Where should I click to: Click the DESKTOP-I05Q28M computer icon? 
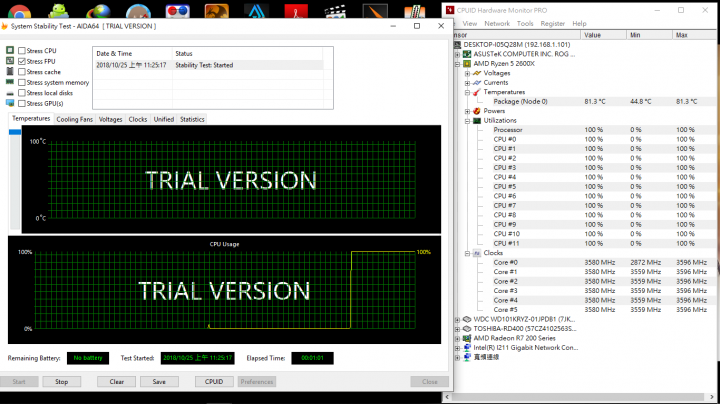click(x=457, y=45)
